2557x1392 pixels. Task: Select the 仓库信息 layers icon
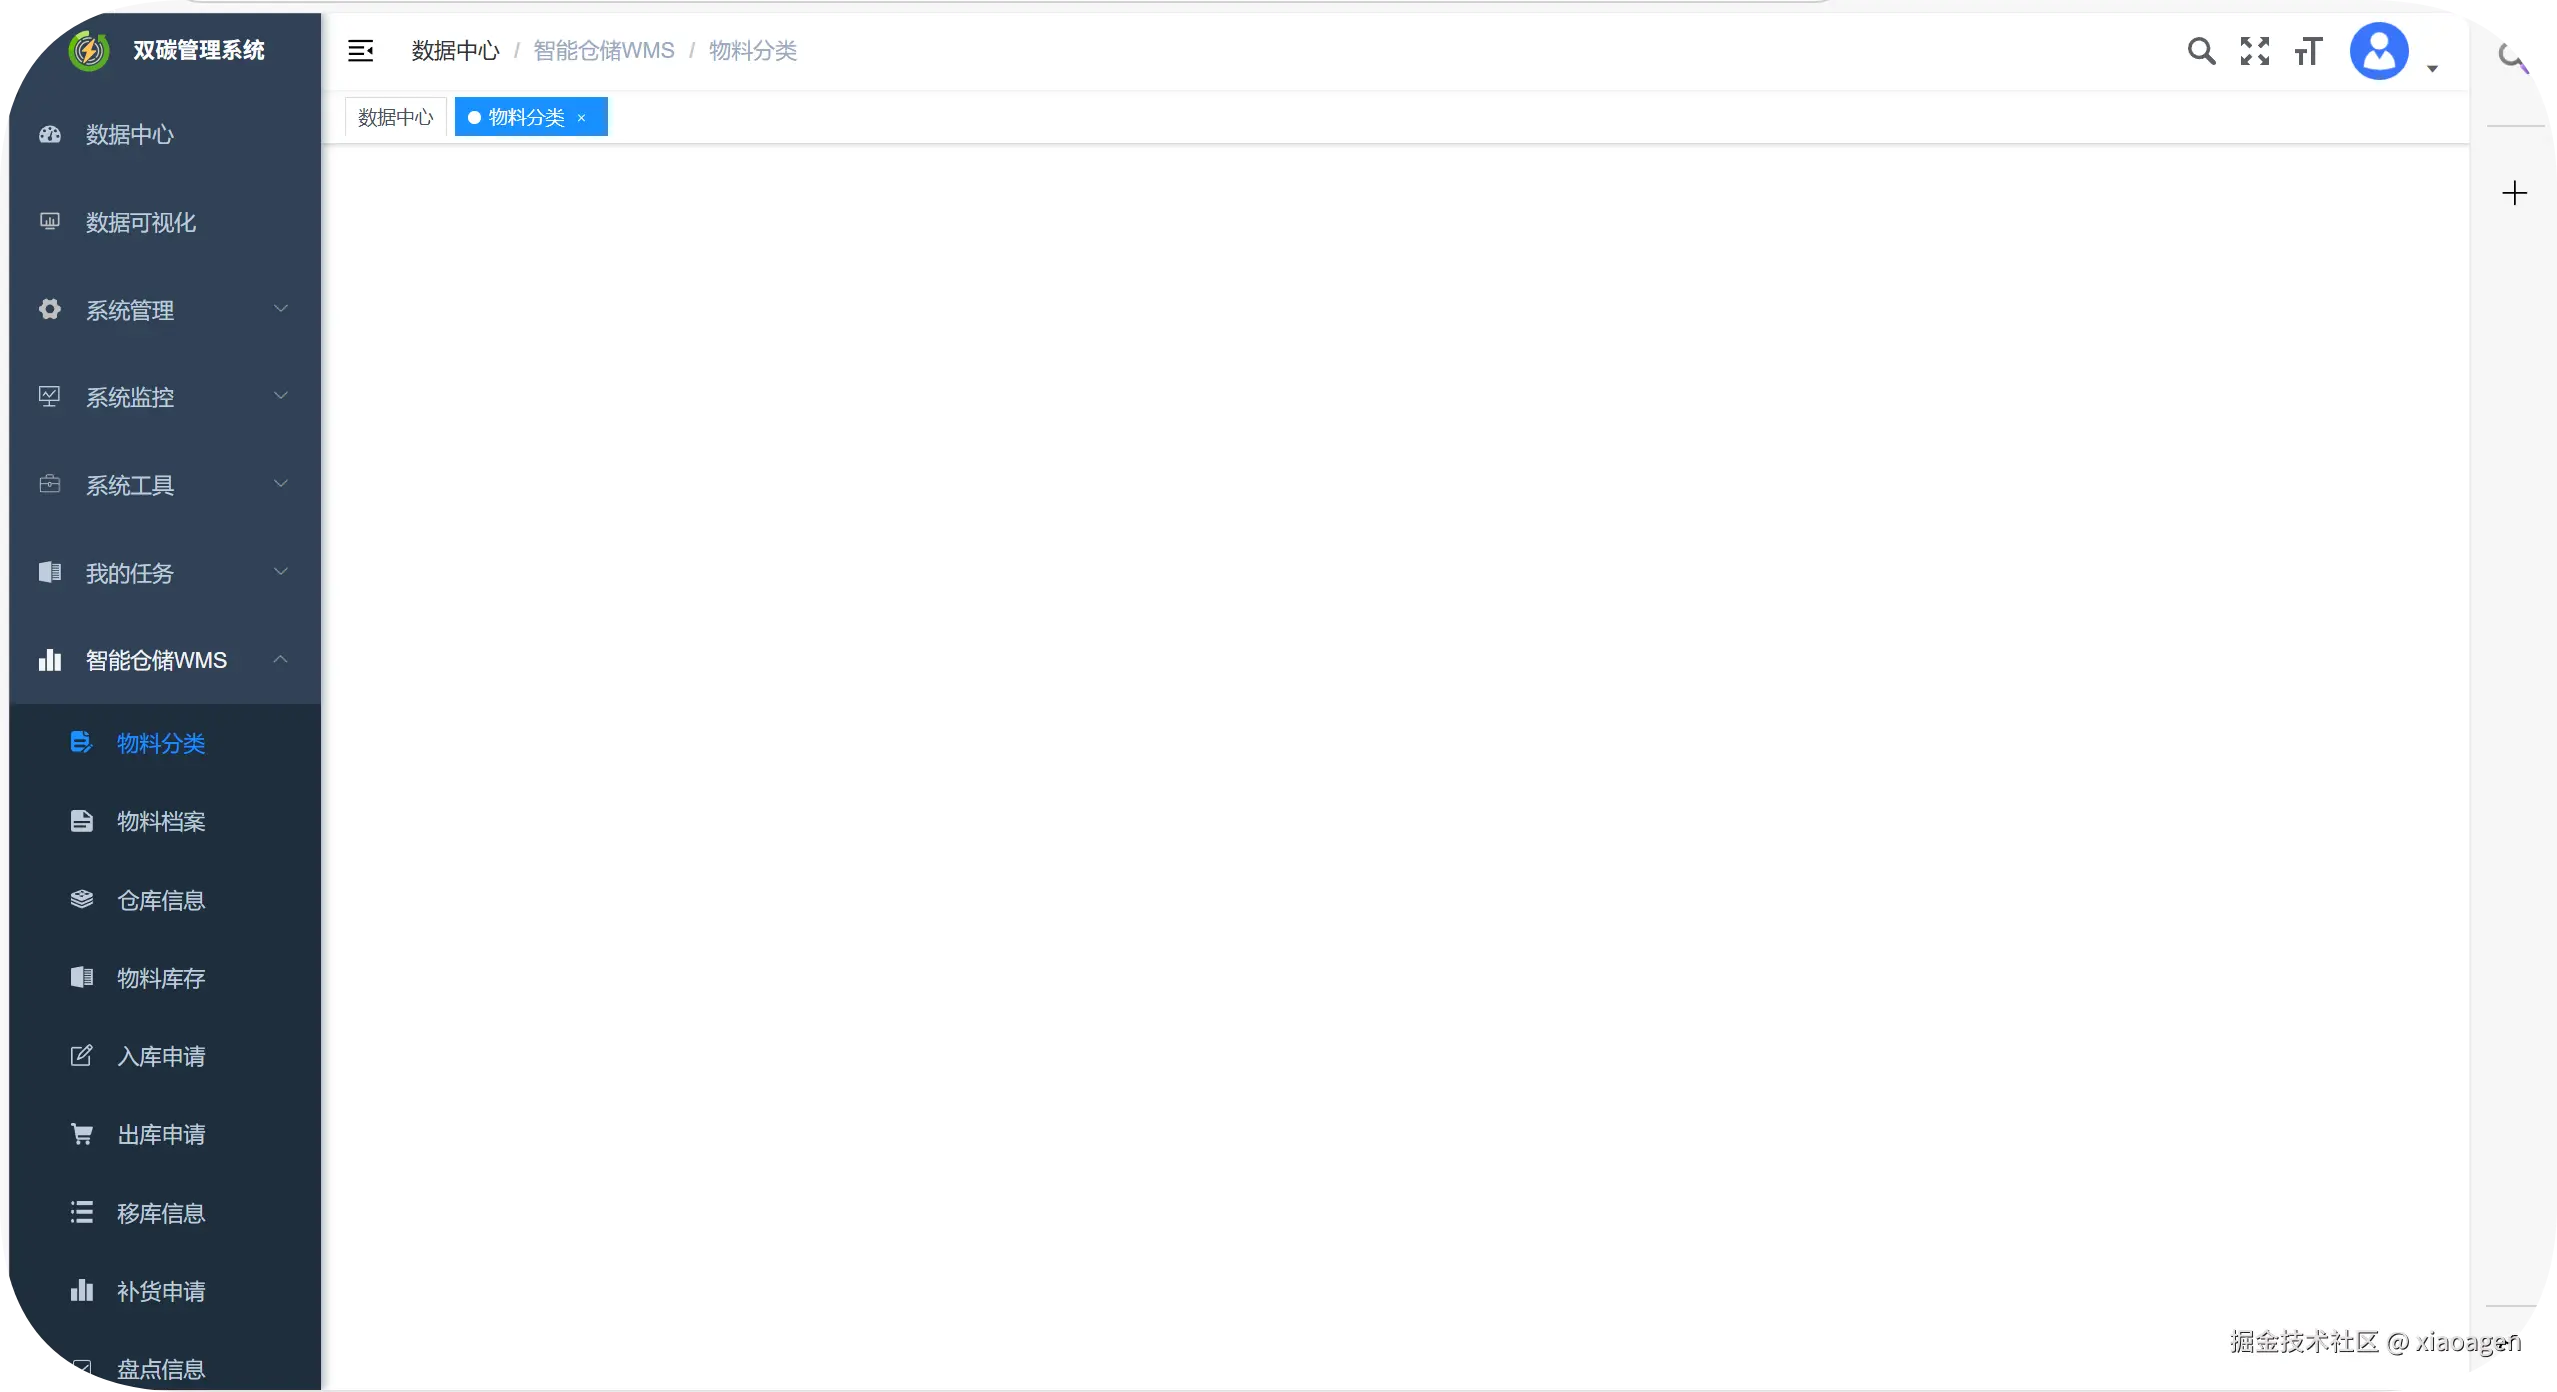(81, 899)
